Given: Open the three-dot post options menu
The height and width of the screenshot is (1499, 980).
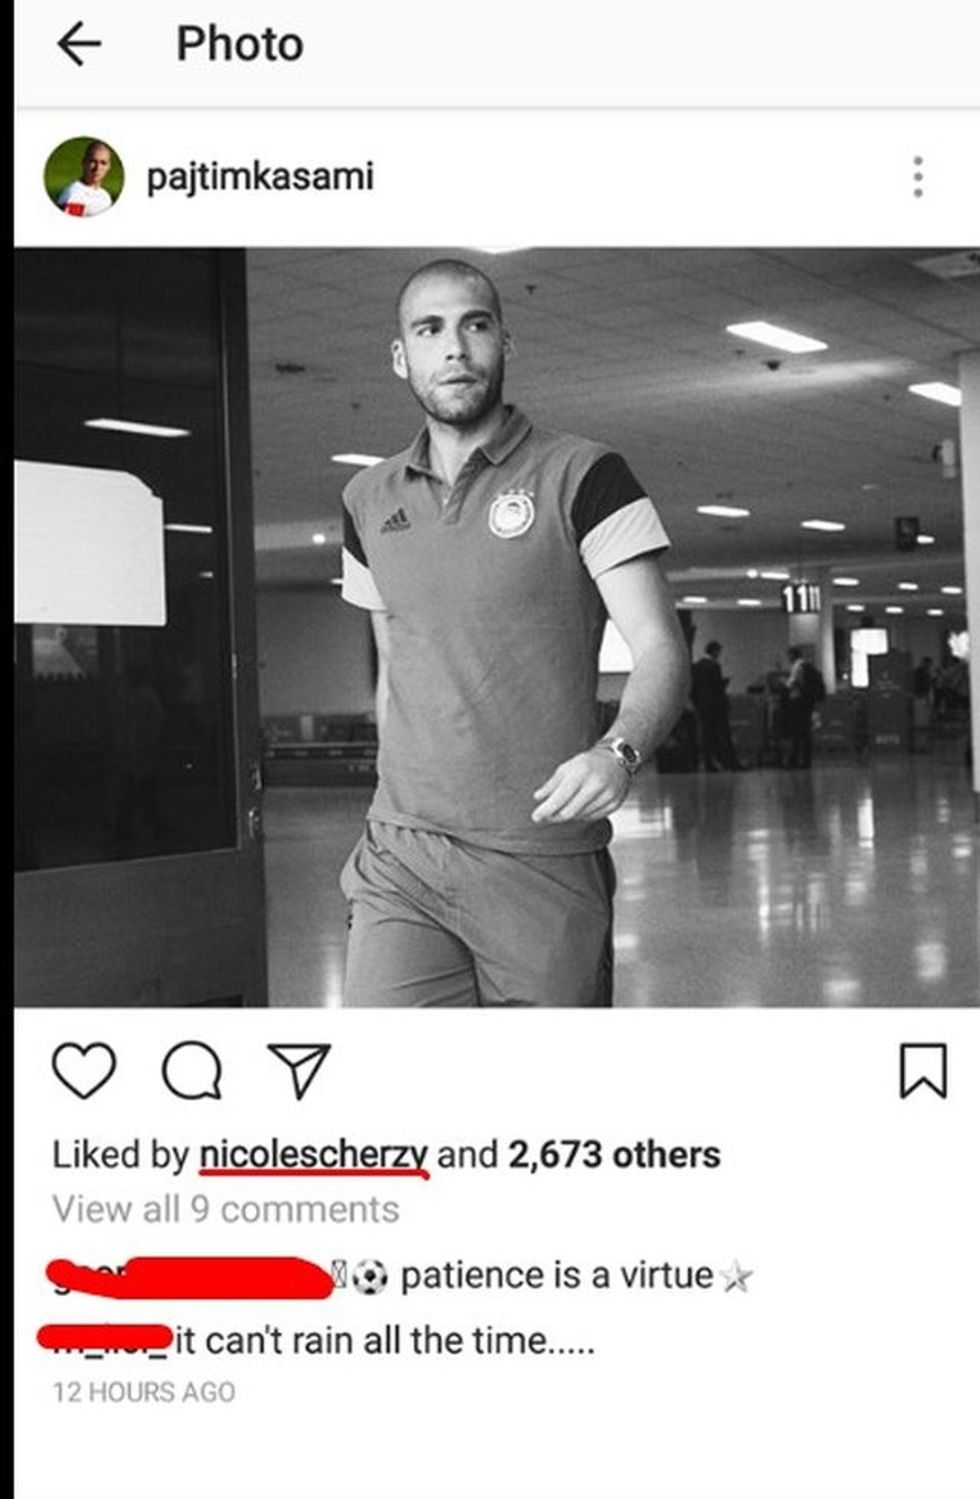Looking at the screenshot, I should (x=918, y=177).
